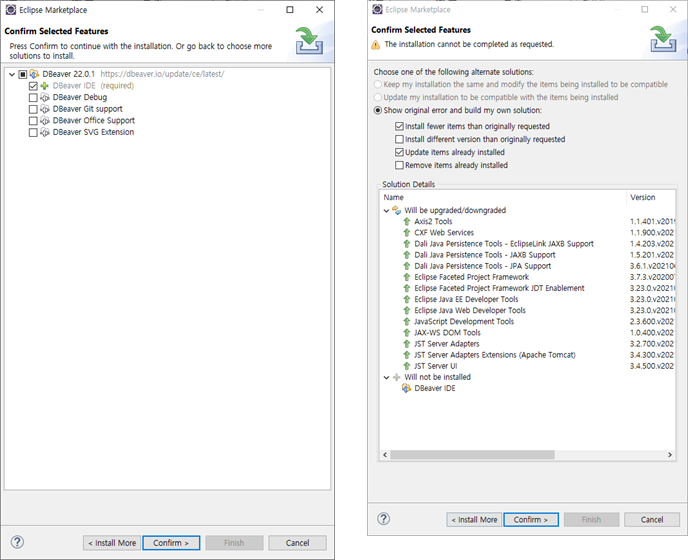The width and height of the screenshot is (688, 560).
Task: Click the upgrade arrow for Dali Java Persistence Tools - JPA Support
Action: coord(407,266)
